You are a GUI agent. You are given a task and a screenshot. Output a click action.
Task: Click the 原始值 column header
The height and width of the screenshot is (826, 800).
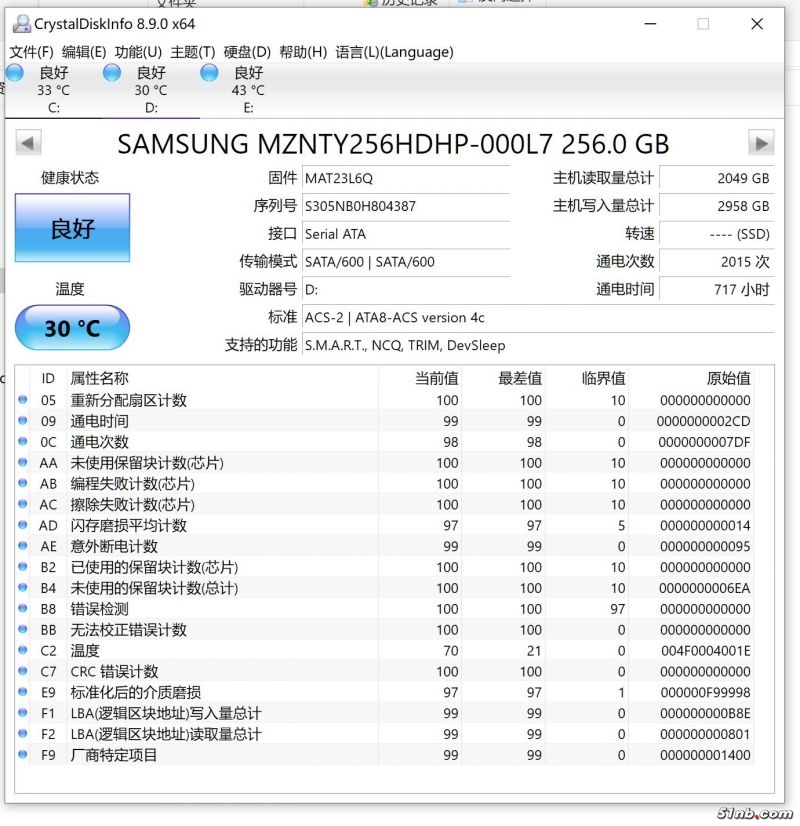point(728,378)
